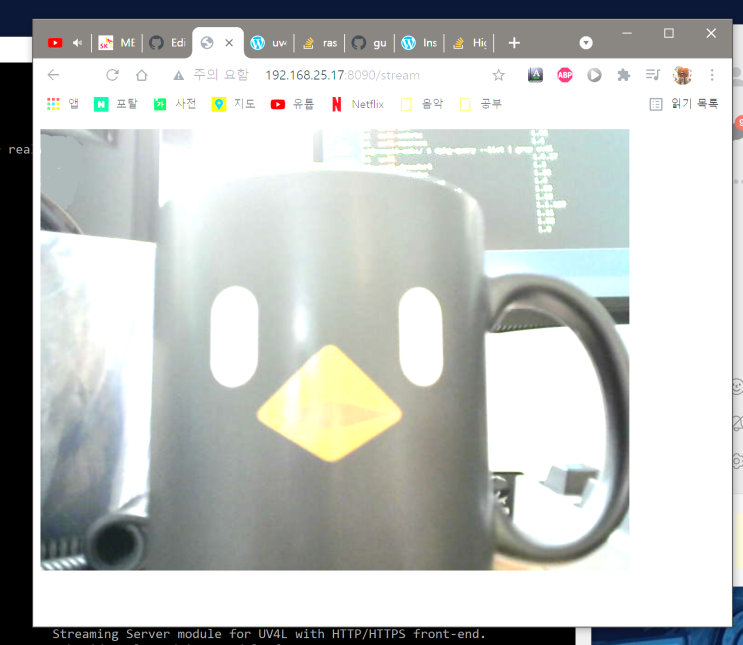Open the 유튭 YouTube bookmark

[x=292, y=104]
